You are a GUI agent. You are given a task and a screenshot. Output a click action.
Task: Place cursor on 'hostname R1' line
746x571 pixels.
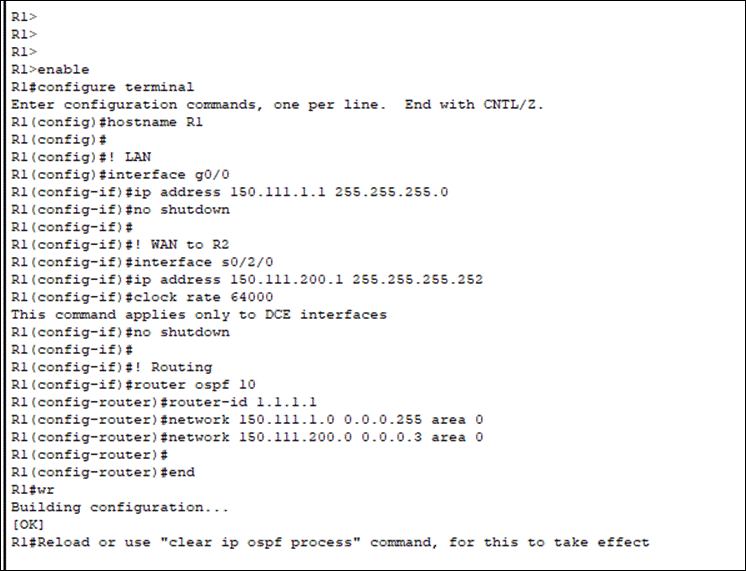107,122
